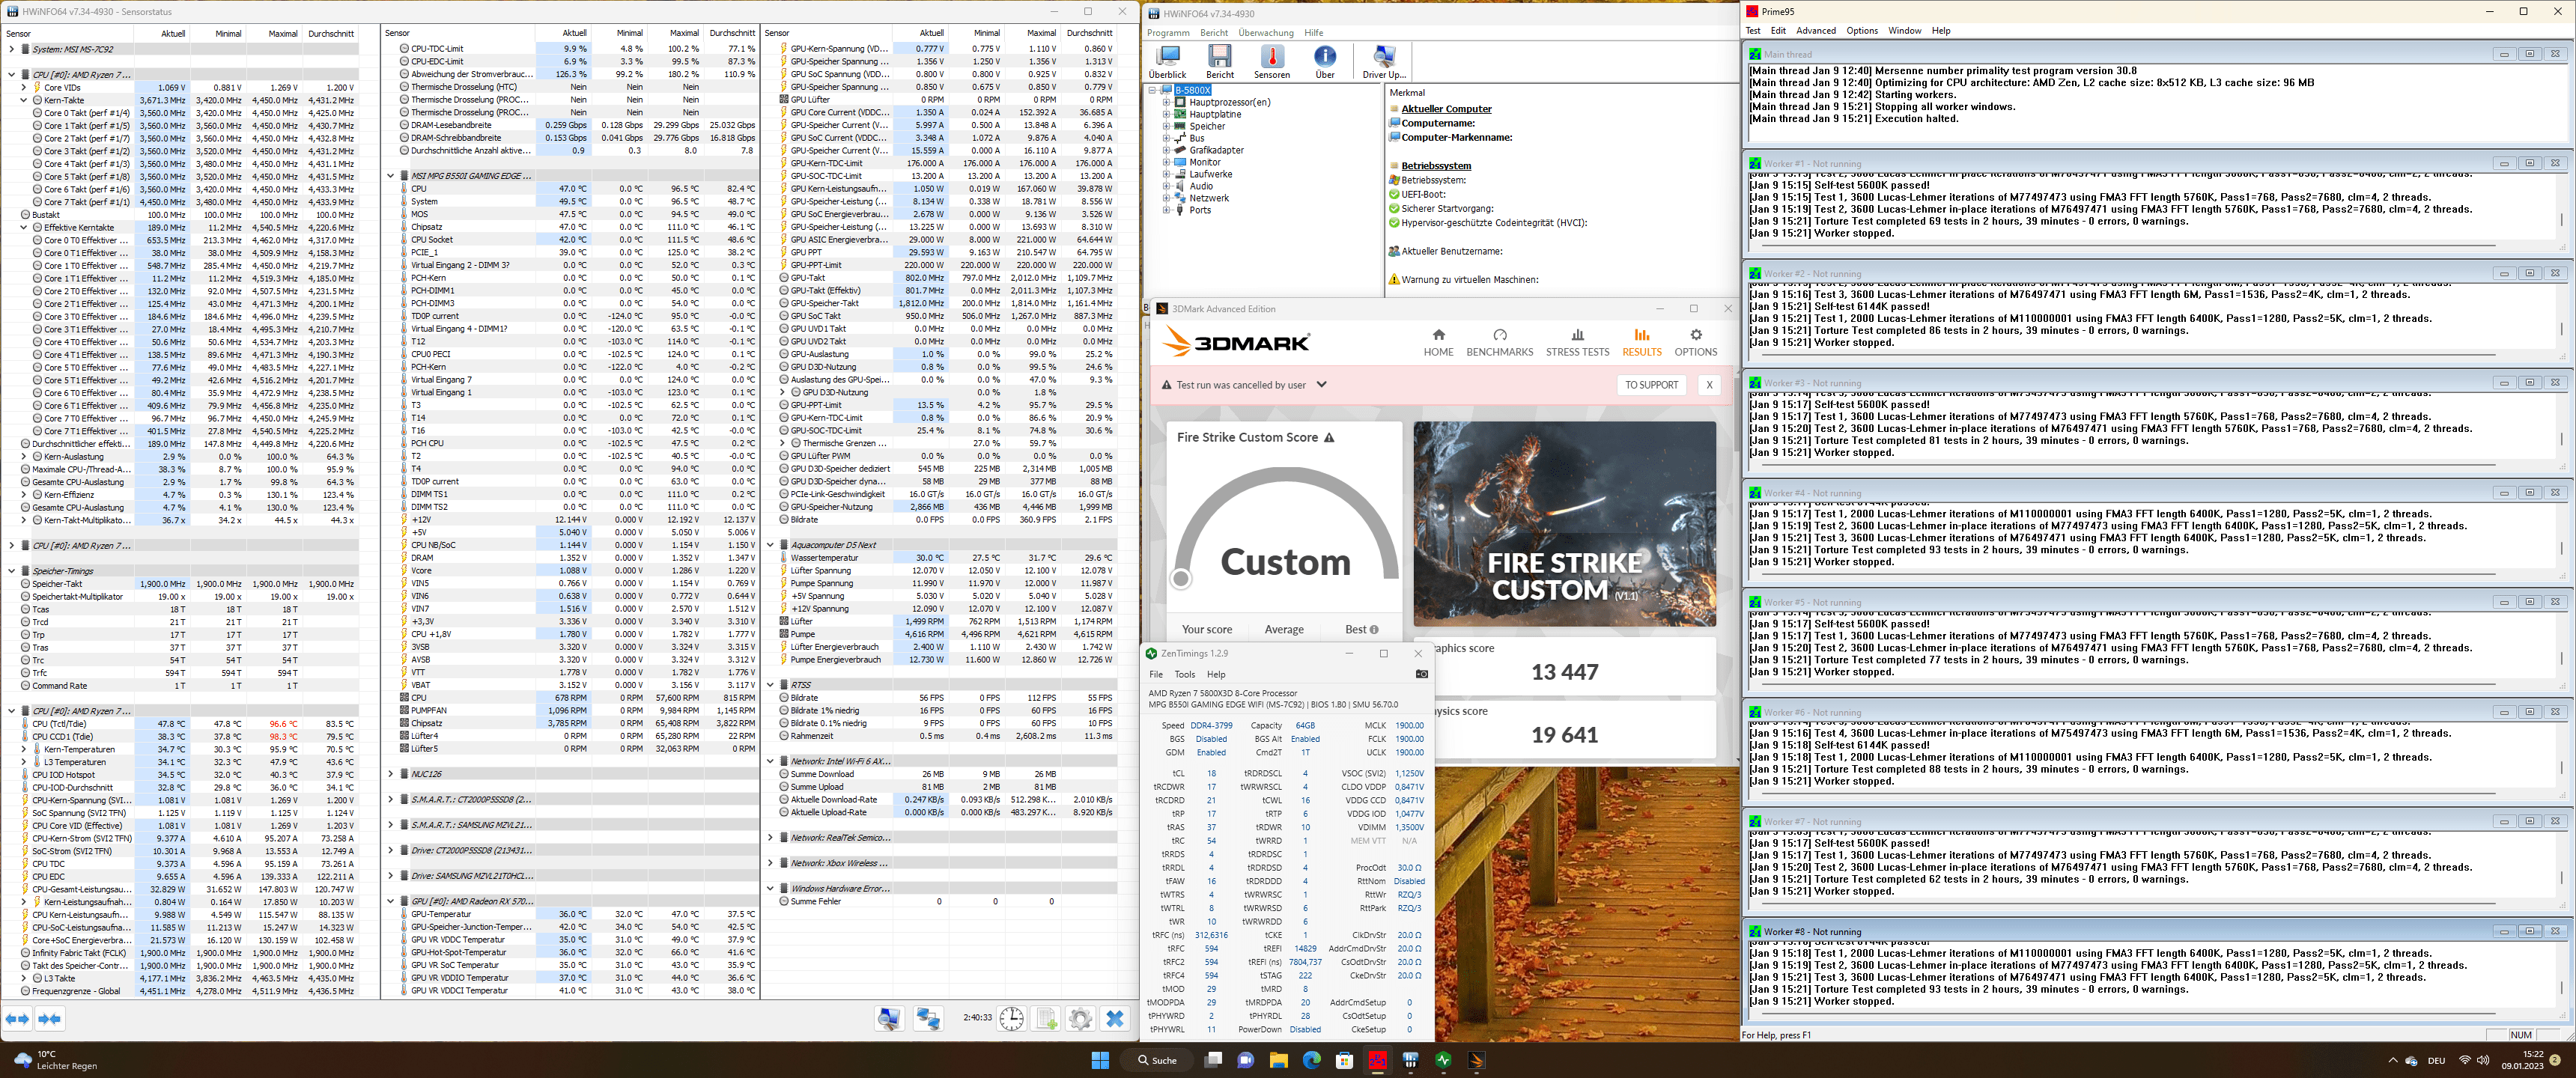The image size is (2576, 1078).
Task: Dismiss the 3DMark warning with X button
Action: [x=1709, y=385]
